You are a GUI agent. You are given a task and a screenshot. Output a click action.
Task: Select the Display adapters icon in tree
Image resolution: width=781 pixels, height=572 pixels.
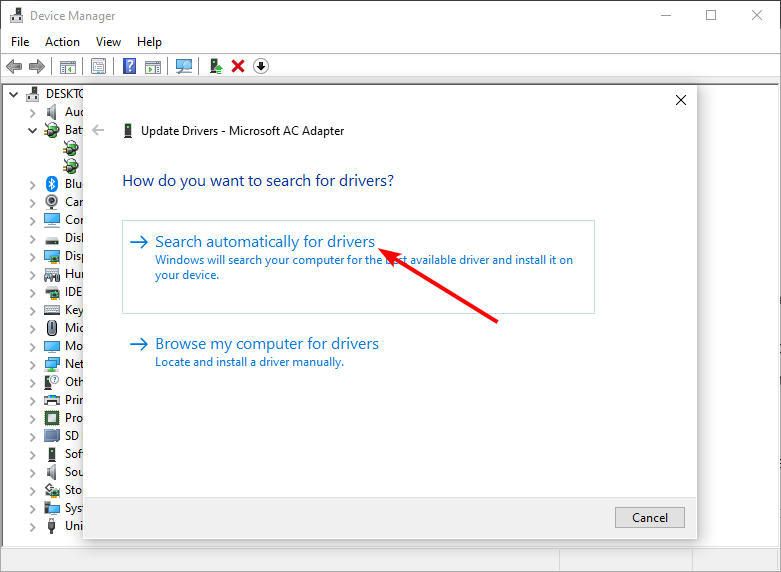pos(52,256)
